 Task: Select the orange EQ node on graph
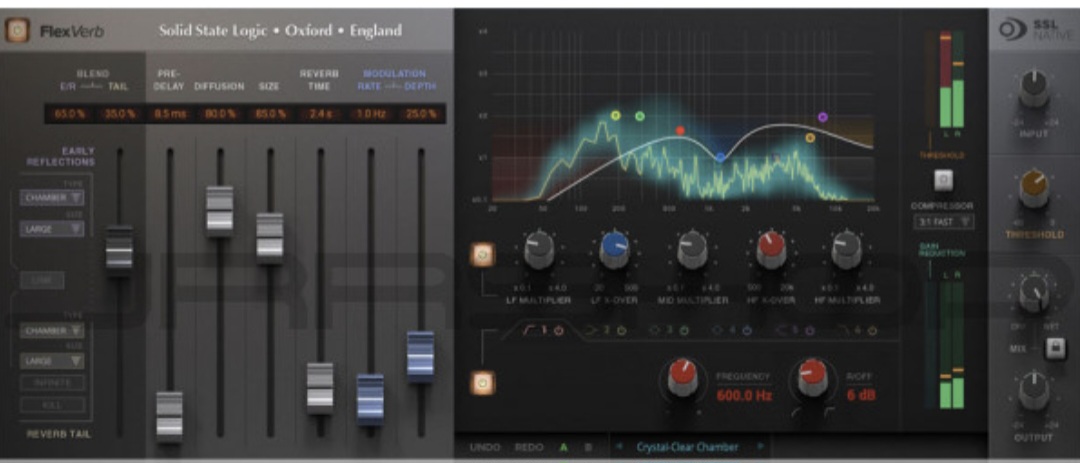pos(810,138)
